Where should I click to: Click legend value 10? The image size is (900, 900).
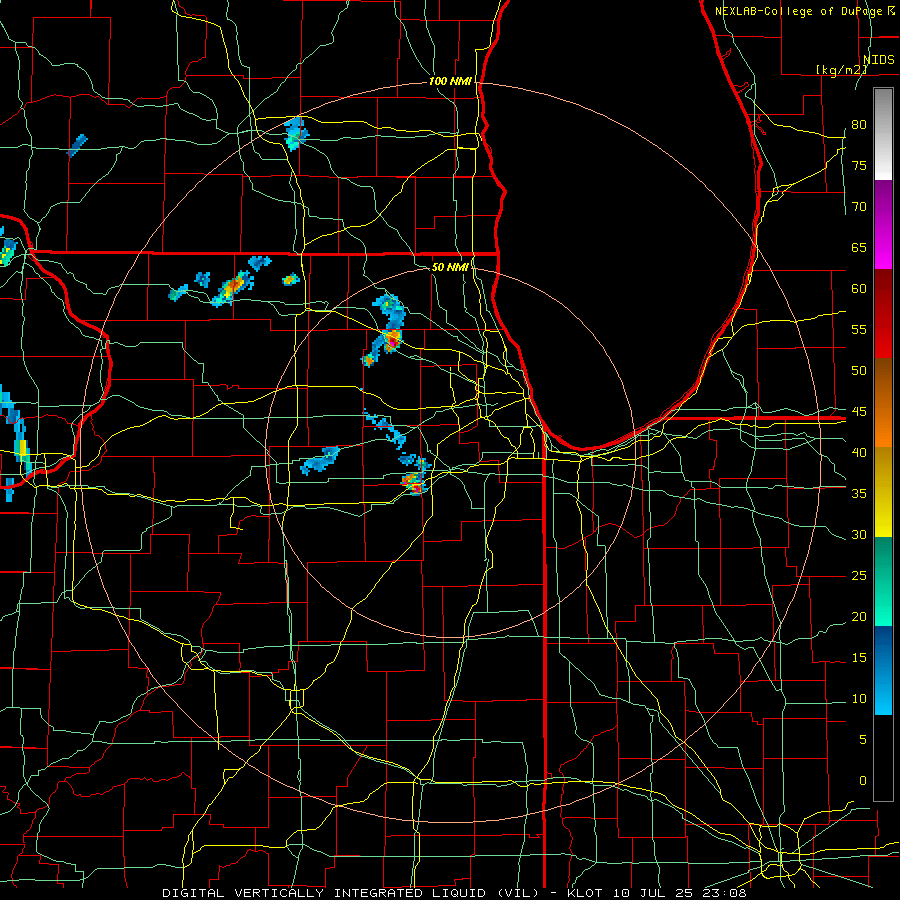pos(859,699)
